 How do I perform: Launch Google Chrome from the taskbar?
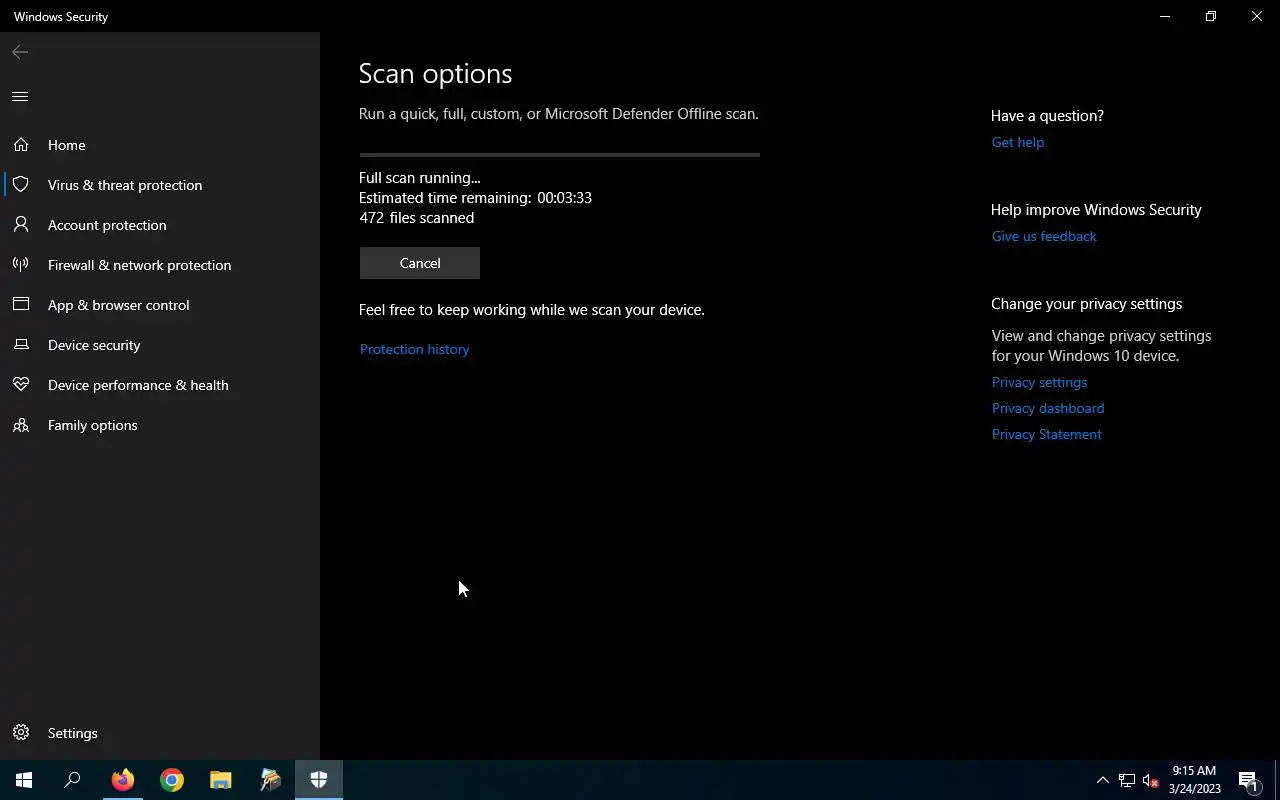[x=172, y=780]
